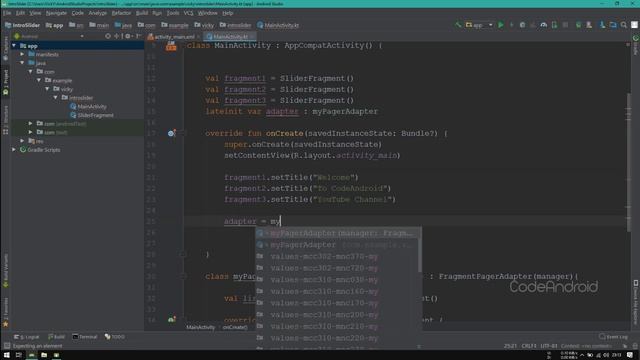Toggle the Structure side tool window
The width and height of the screenshot is (640, 360).
click(5, 120)
